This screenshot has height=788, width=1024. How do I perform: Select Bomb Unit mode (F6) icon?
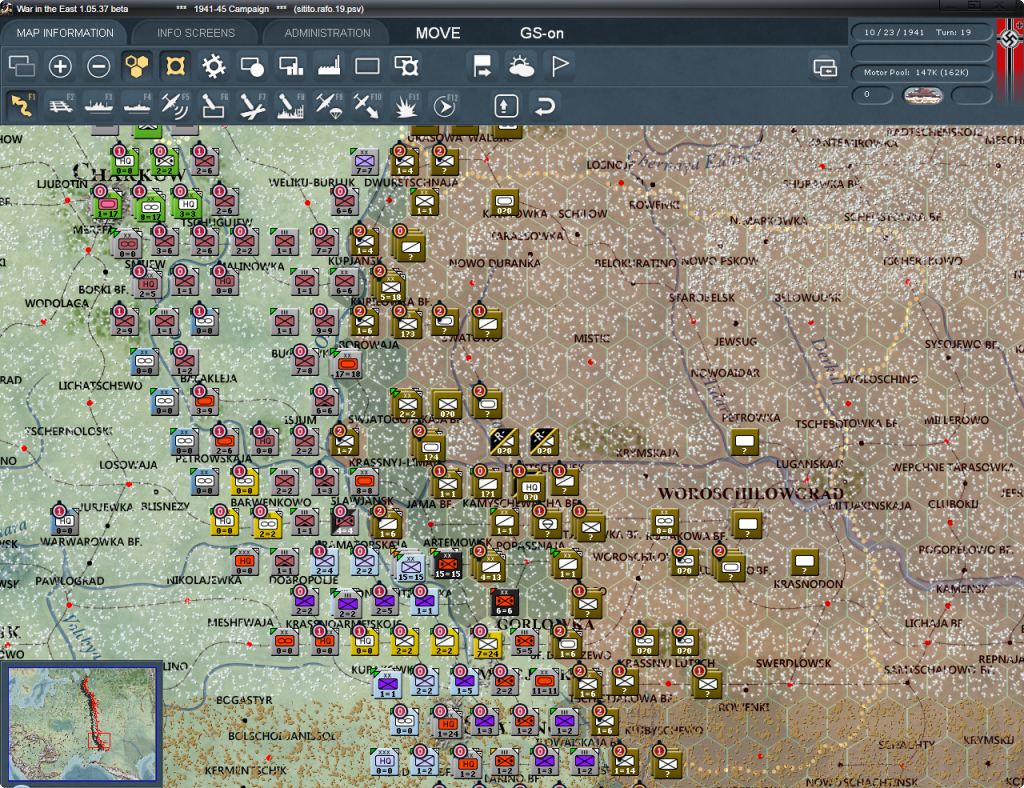(x=214, y=105)
